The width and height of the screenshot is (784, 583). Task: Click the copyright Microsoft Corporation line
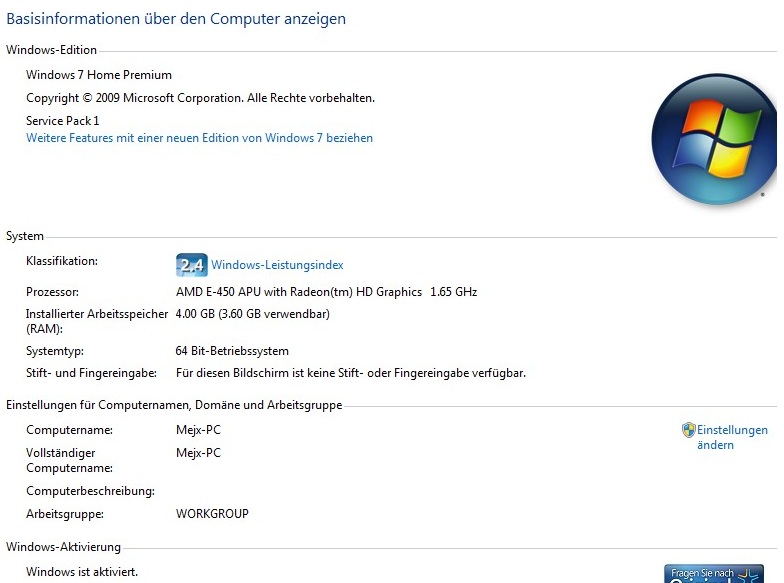200,98
